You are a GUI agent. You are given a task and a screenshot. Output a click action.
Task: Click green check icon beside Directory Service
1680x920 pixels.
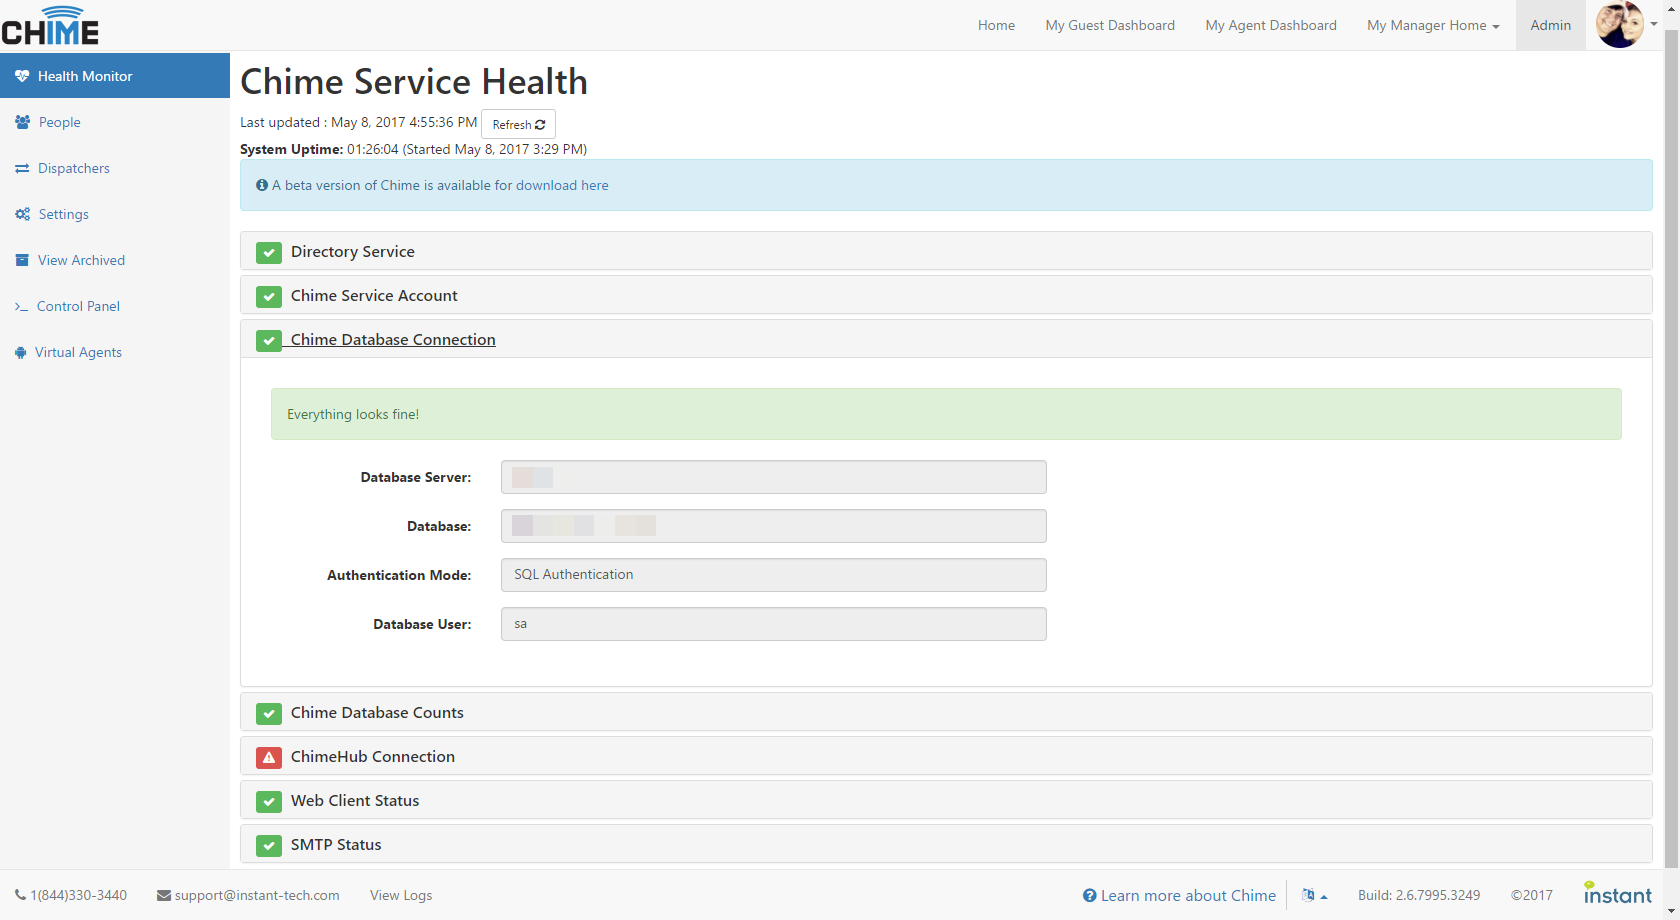pos(269,252)
